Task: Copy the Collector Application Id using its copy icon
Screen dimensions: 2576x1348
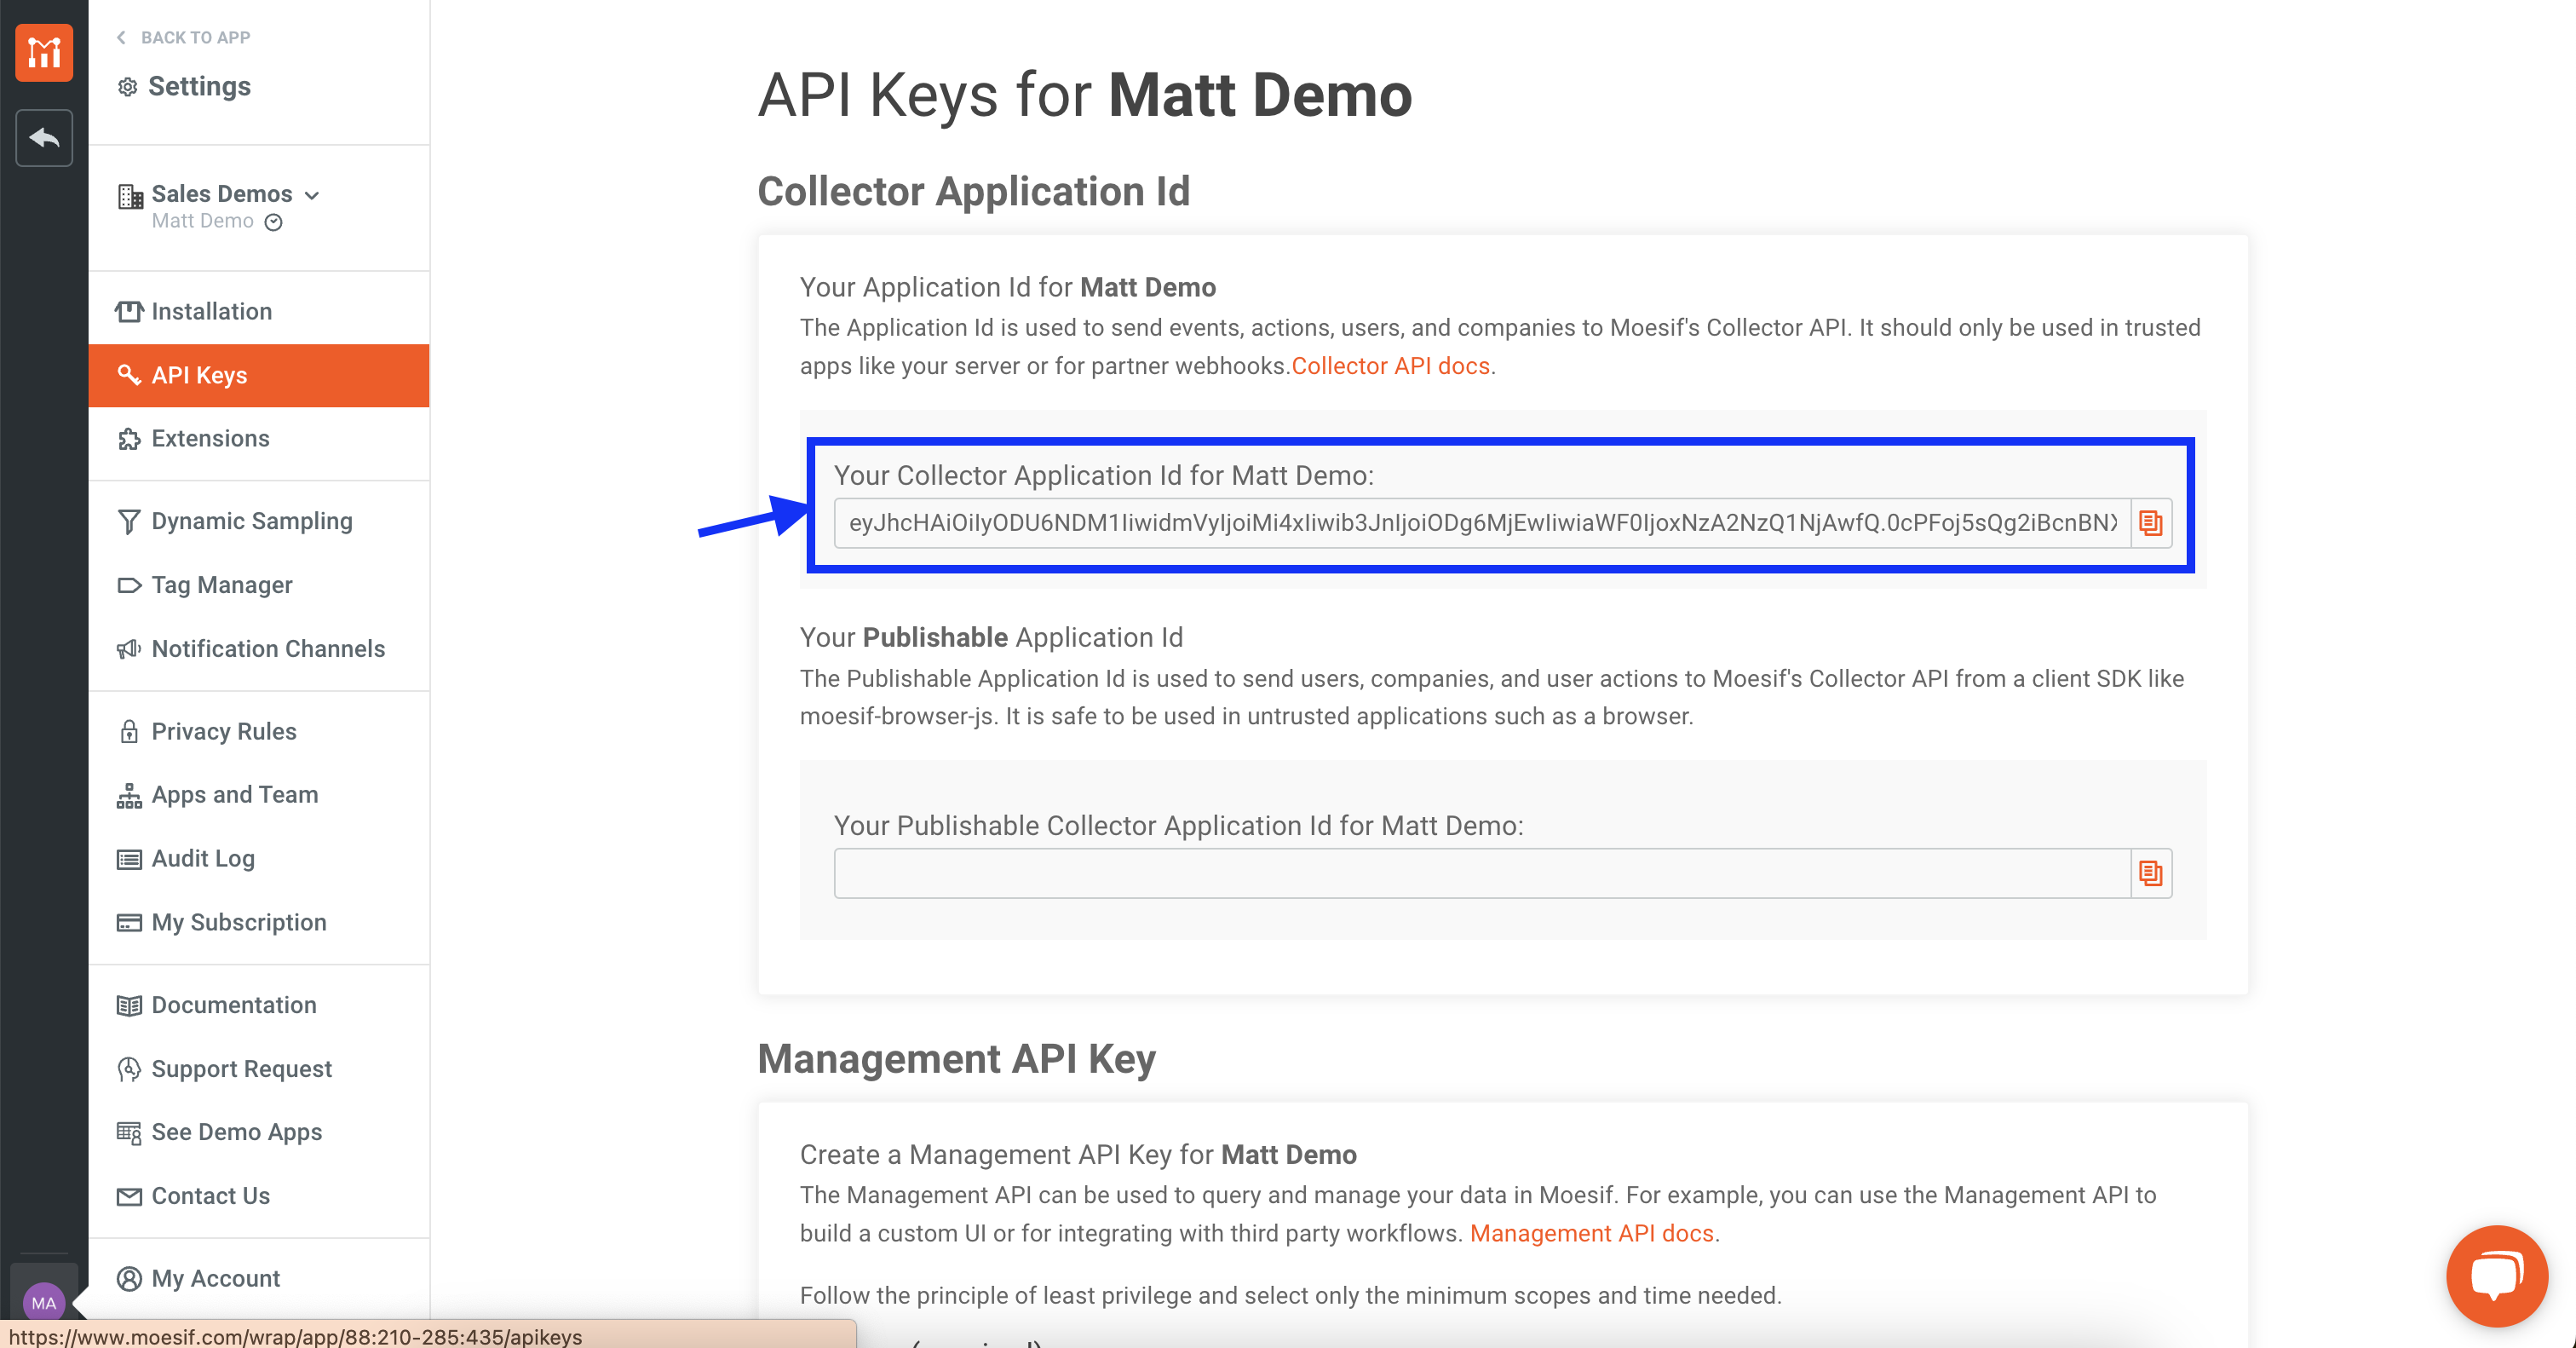Action: click(2151, 522)
